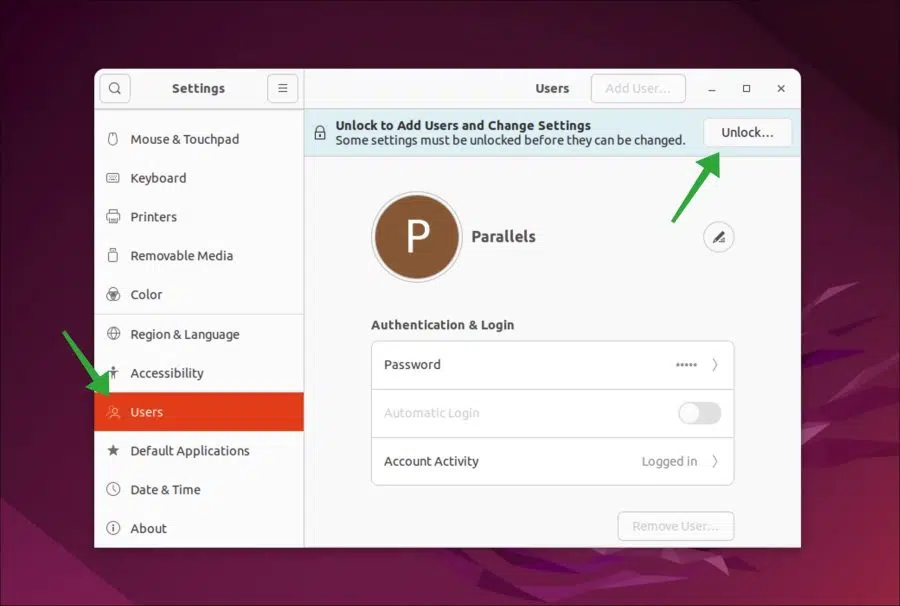Open Password row chevron
Screen dimensions: 900x606
pyautogui.click(x=715, y=364)
